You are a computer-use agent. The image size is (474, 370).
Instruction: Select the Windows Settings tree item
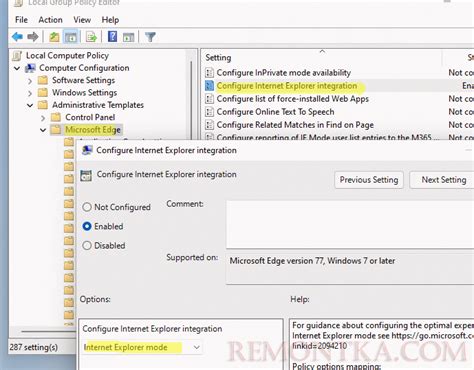tap(84, 93)
